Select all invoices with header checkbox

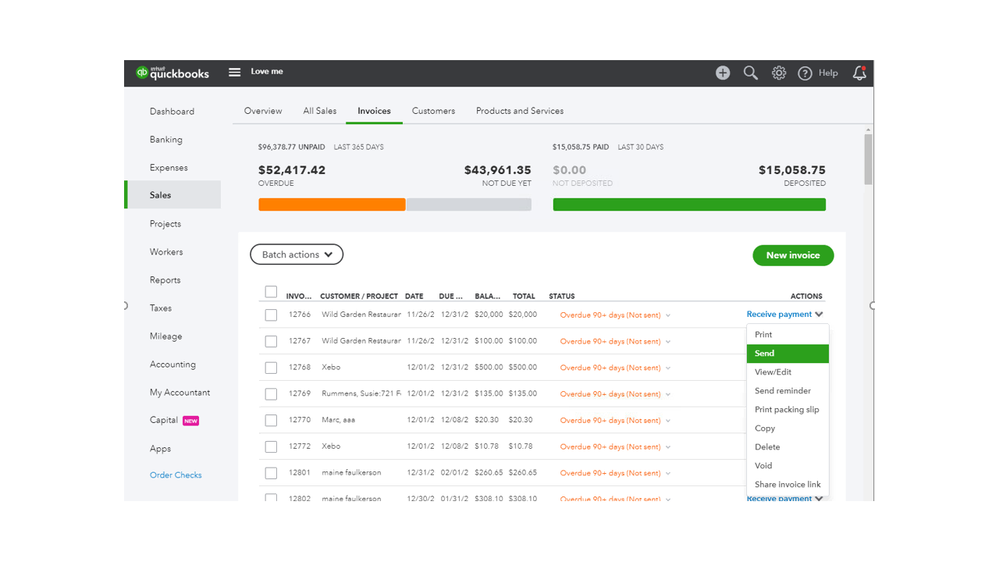pos(271,292)
